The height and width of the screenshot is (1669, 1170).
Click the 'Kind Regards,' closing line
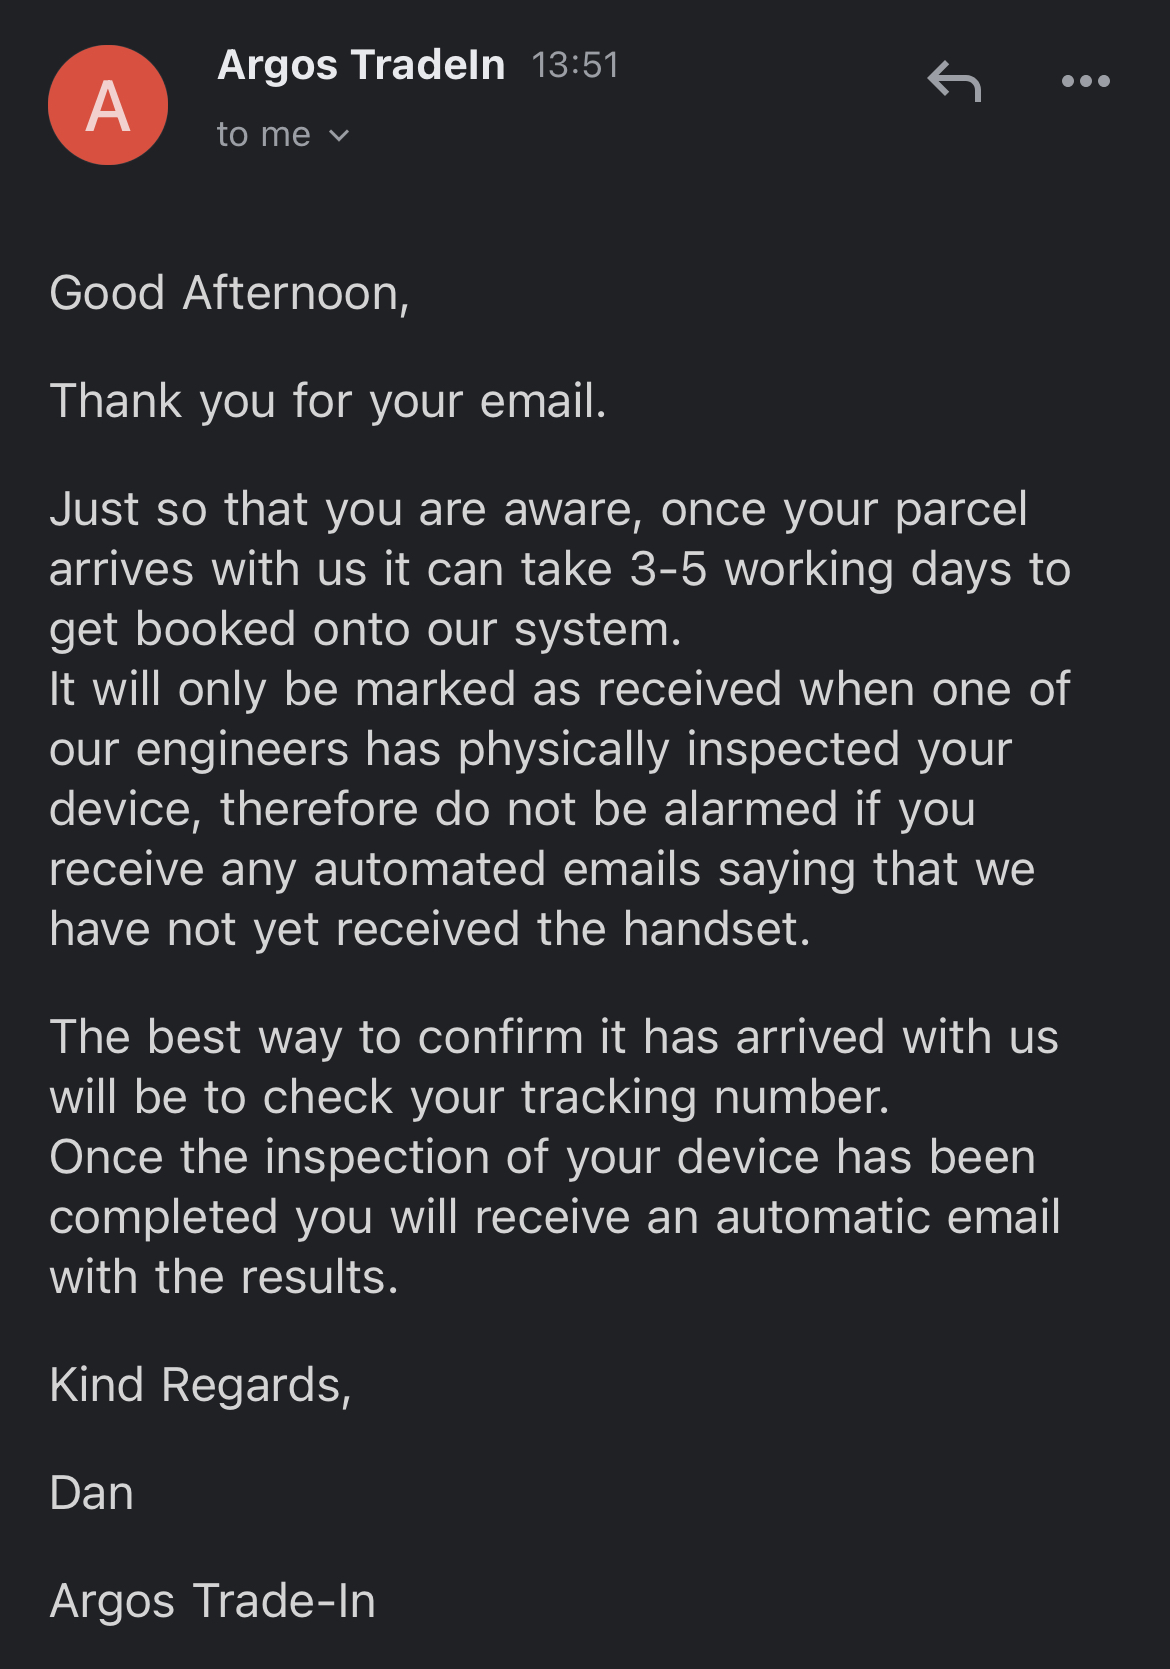click(x=201, y=1386)
